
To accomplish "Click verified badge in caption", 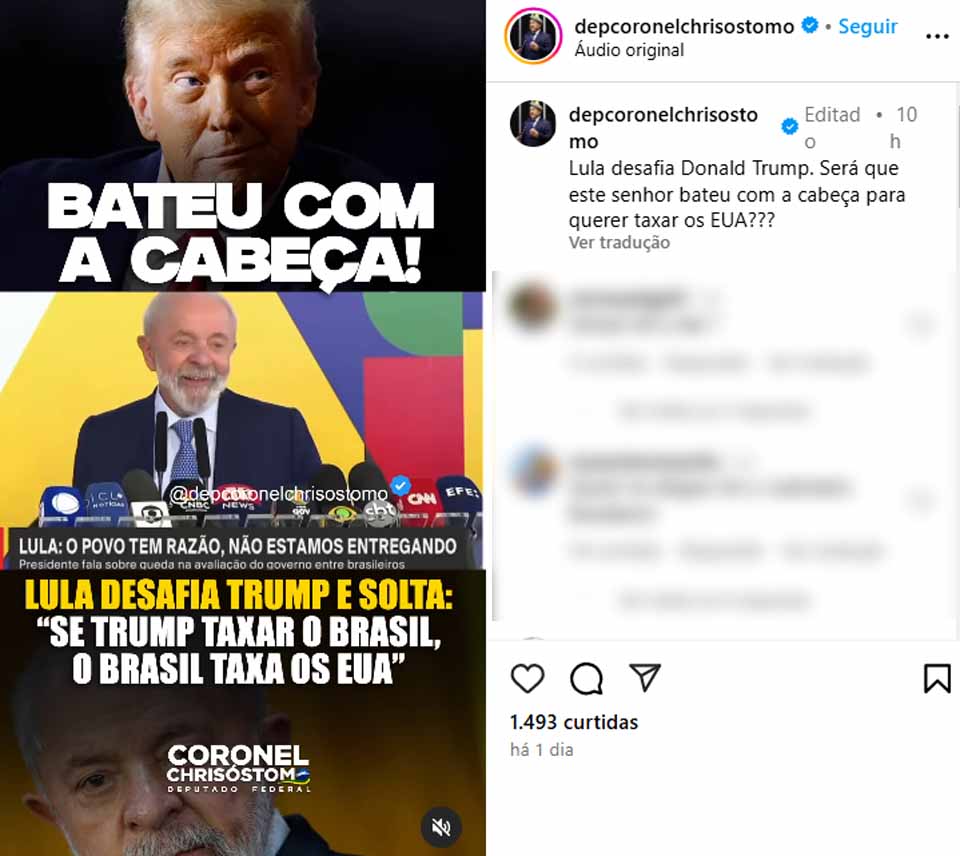I will coord(790,127).
